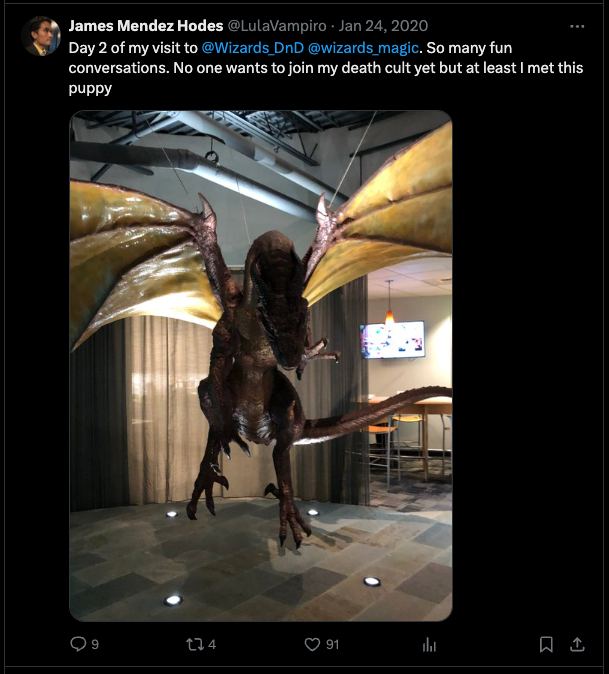The image size is (609, 674).
Task: Click the retweet count showing 4
Action: (211, 645)
